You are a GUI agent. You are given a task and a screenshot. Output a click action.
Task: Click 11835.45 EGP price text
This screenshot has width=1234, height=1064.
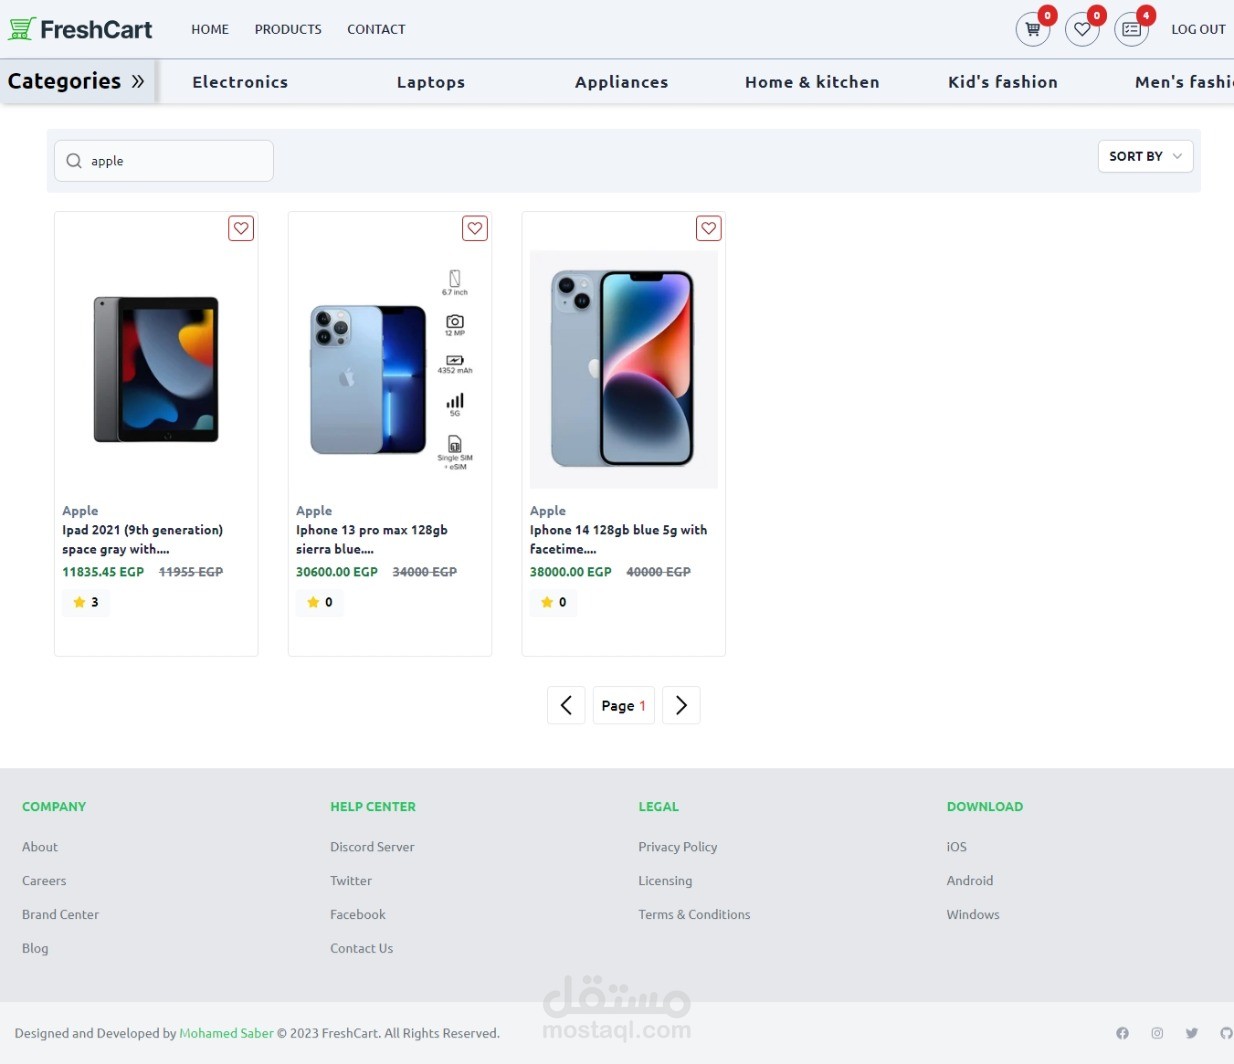(103, 572)
